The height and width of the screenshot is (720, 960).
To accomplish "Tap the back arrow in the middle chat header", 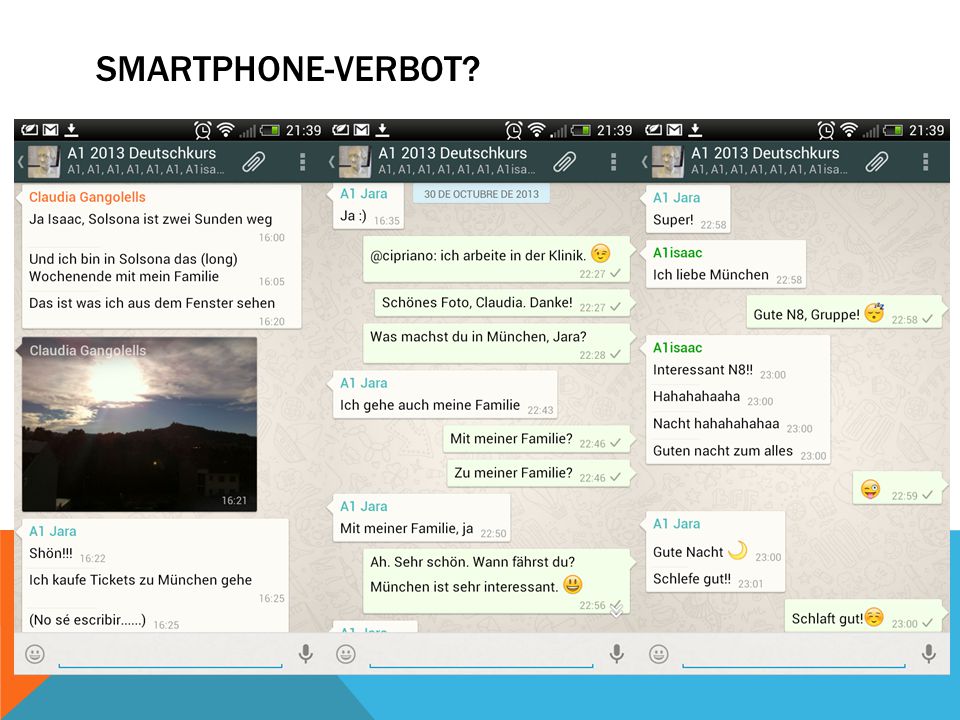I will pyautogui.click(x=332, y=162).
